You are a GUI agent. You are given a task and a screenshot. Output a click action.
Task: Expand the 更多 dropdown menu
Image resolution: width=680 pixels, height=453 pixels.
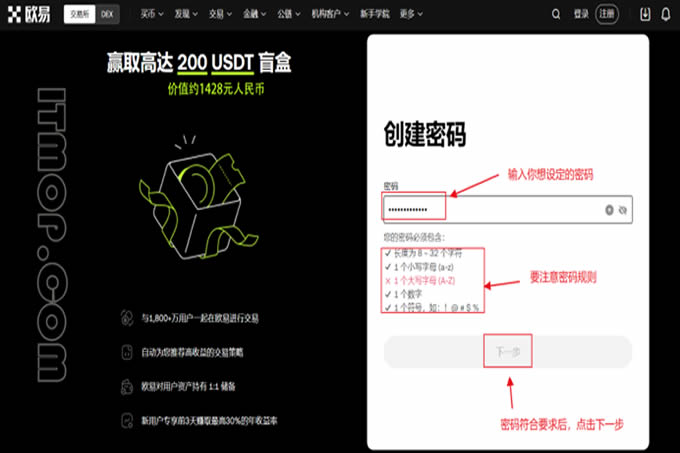pos(408,14)
